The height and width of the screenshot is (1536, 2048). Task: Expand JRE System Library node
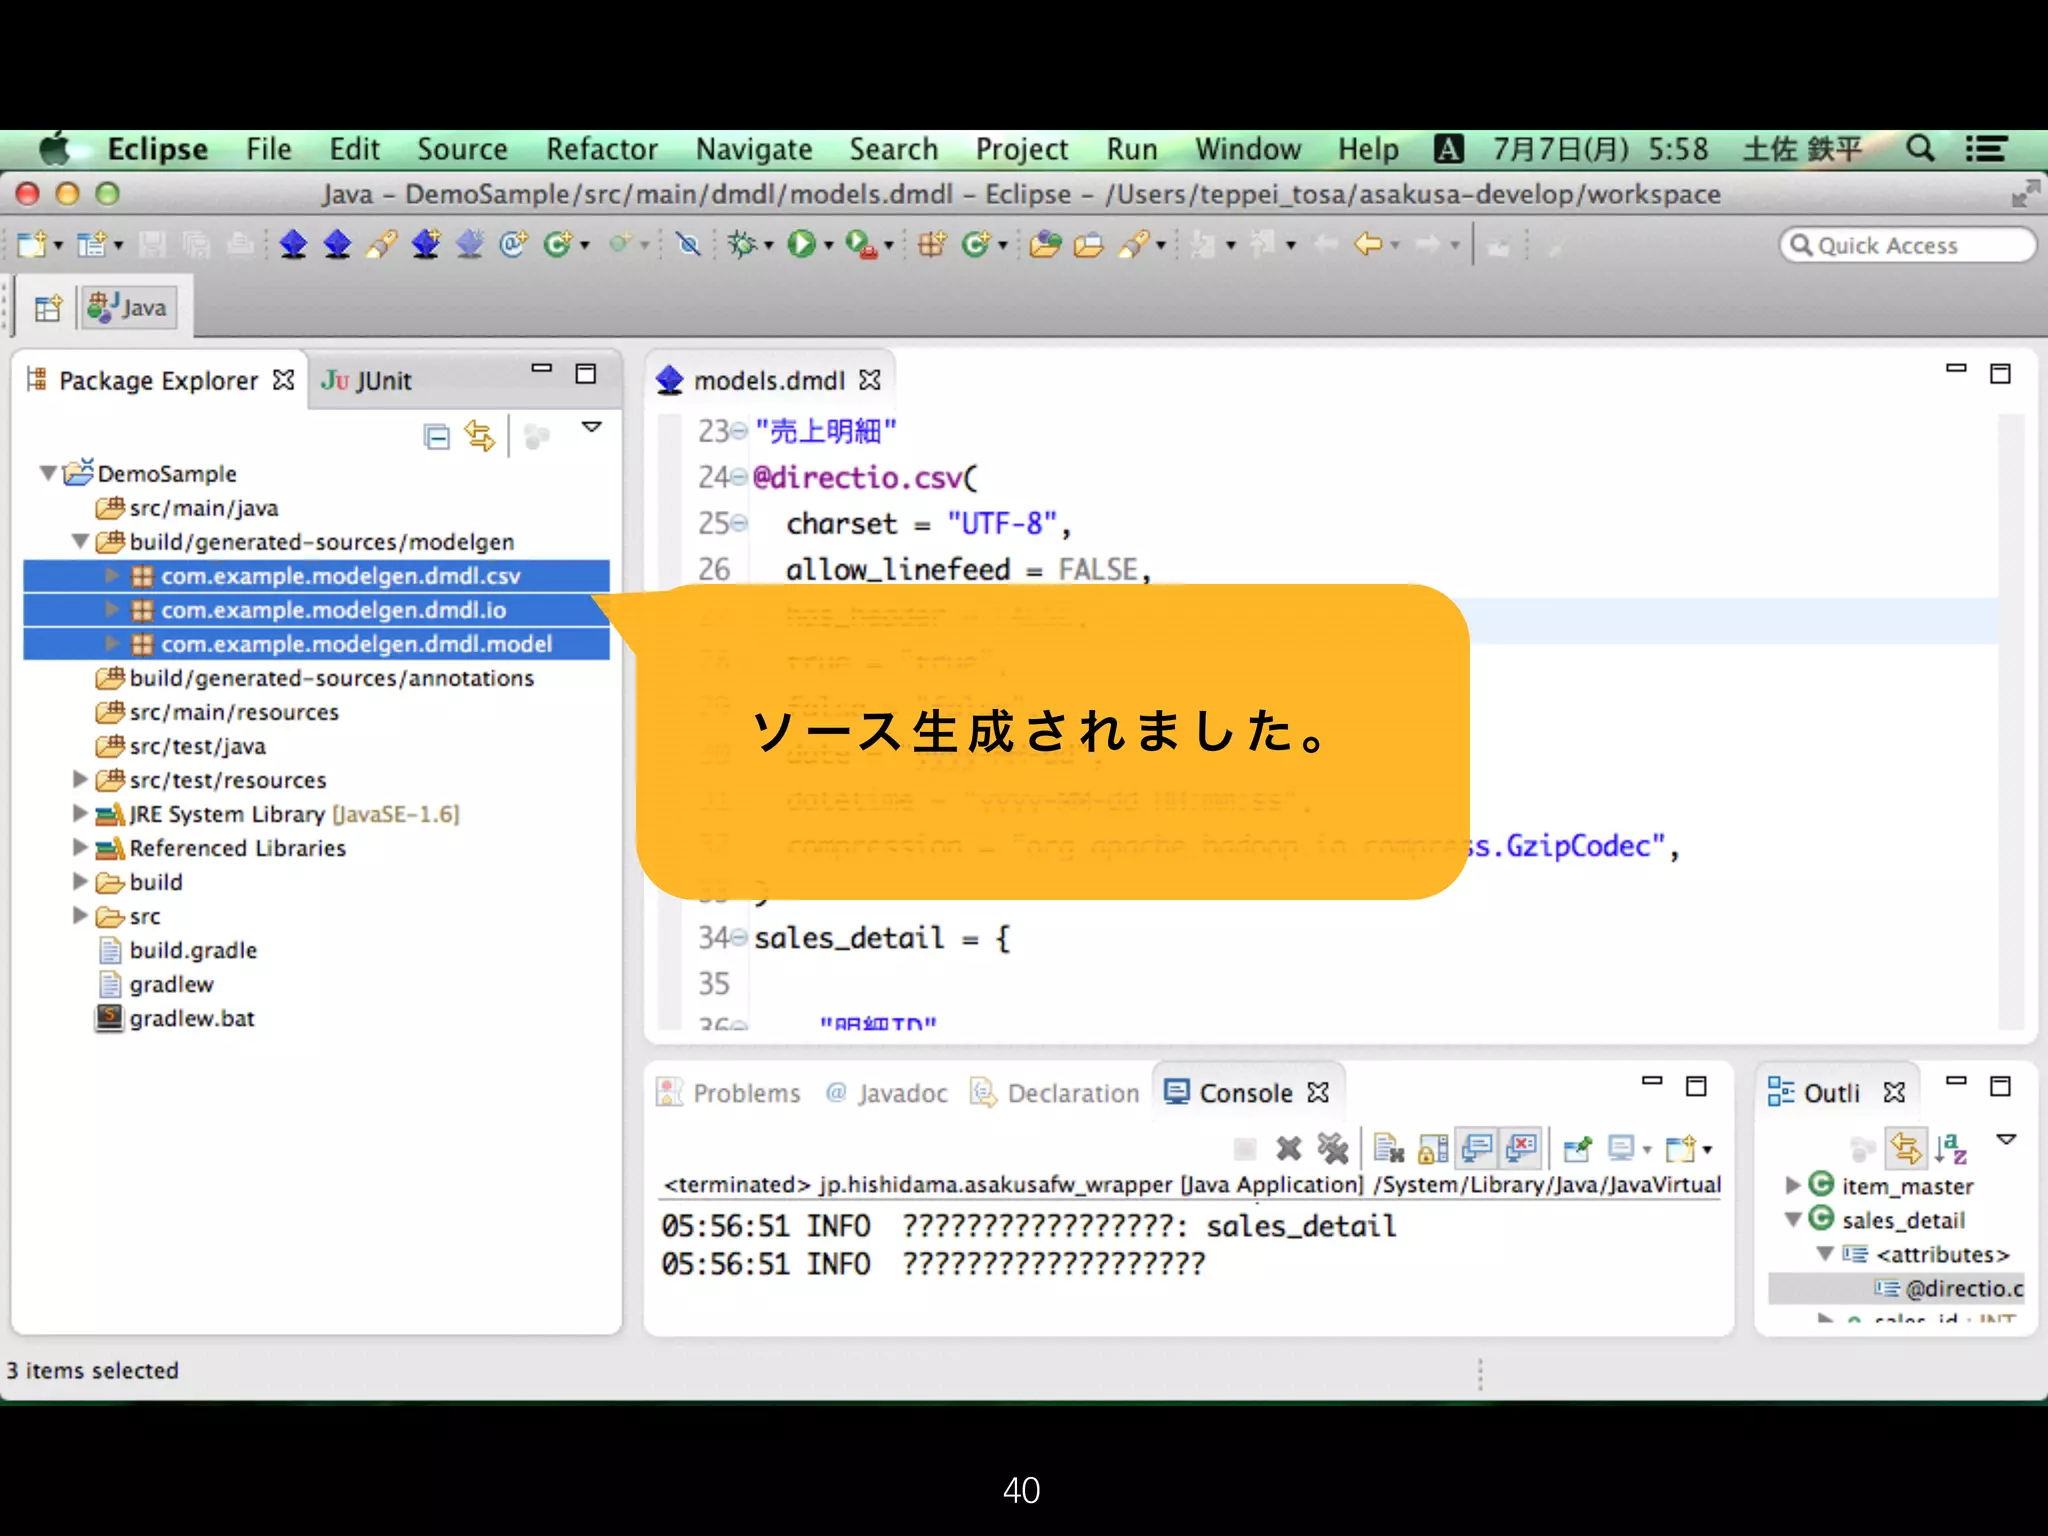80,813
